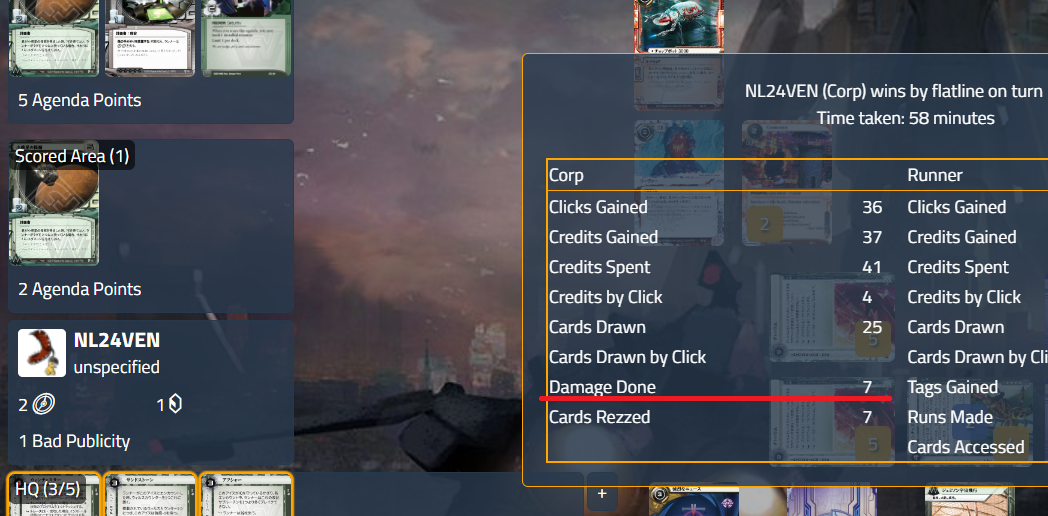The width and height of the screenshot is (1048, 516).
Task: Click the 1 Bad Publicity counter
Action: point(74,441)
